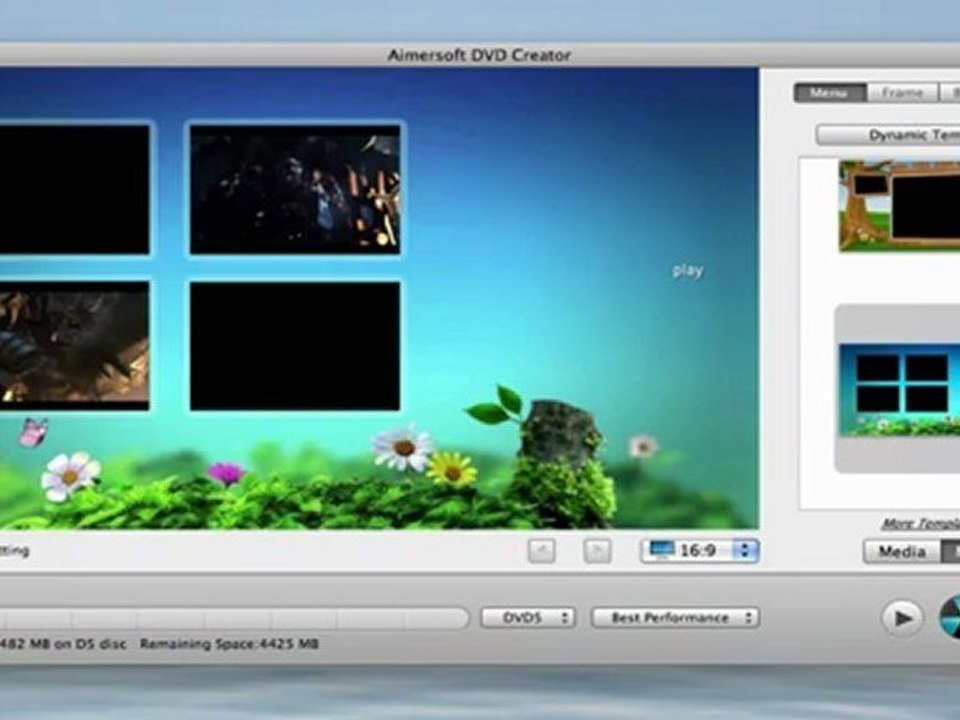Go to next menu page arrow
This screenshot has width=960, height=720.
pos(597,551)
